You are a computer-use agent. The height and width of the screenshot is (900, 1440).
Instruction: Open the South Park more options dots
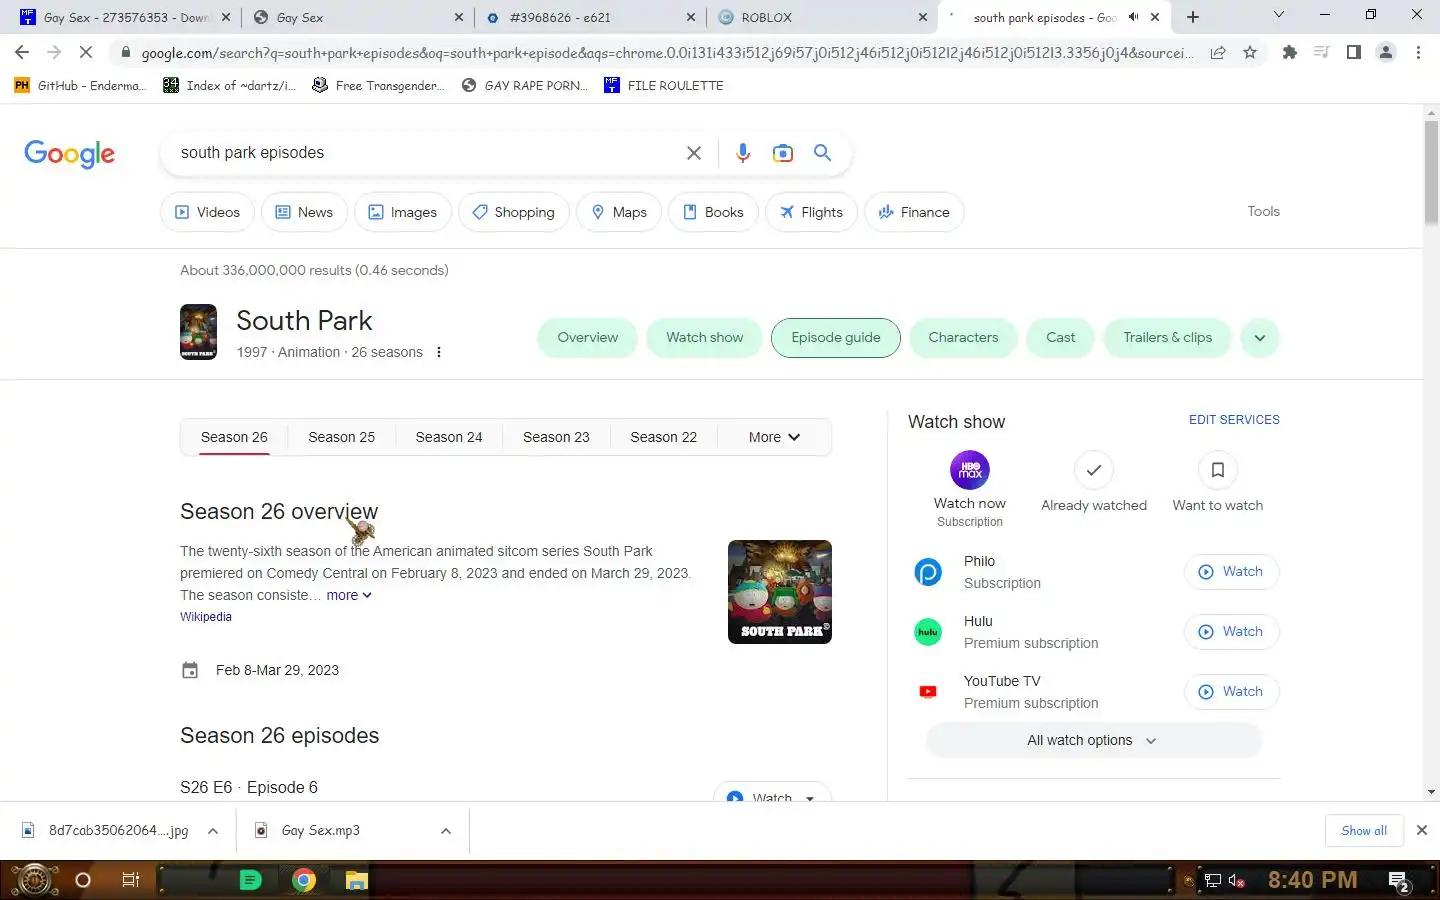438,352
